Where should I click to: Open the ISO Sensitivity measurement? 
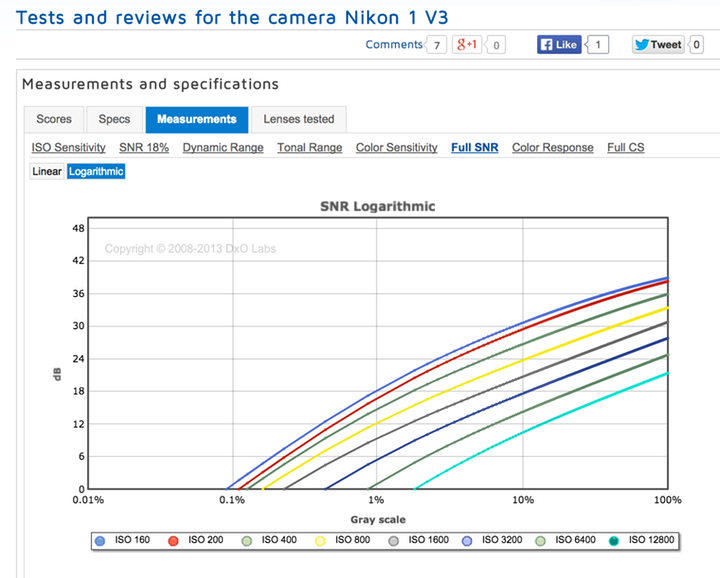click(68, 148)
